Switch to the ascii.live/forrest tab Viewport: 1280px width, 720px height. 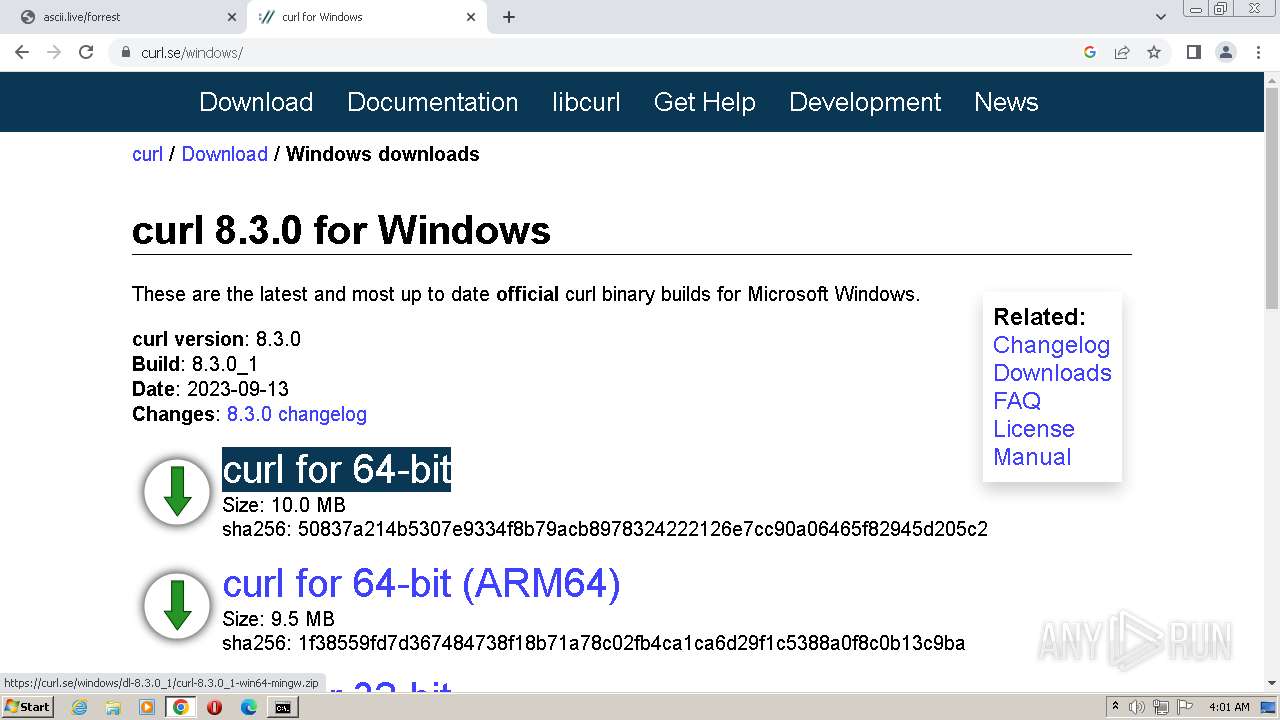(123, 17)
